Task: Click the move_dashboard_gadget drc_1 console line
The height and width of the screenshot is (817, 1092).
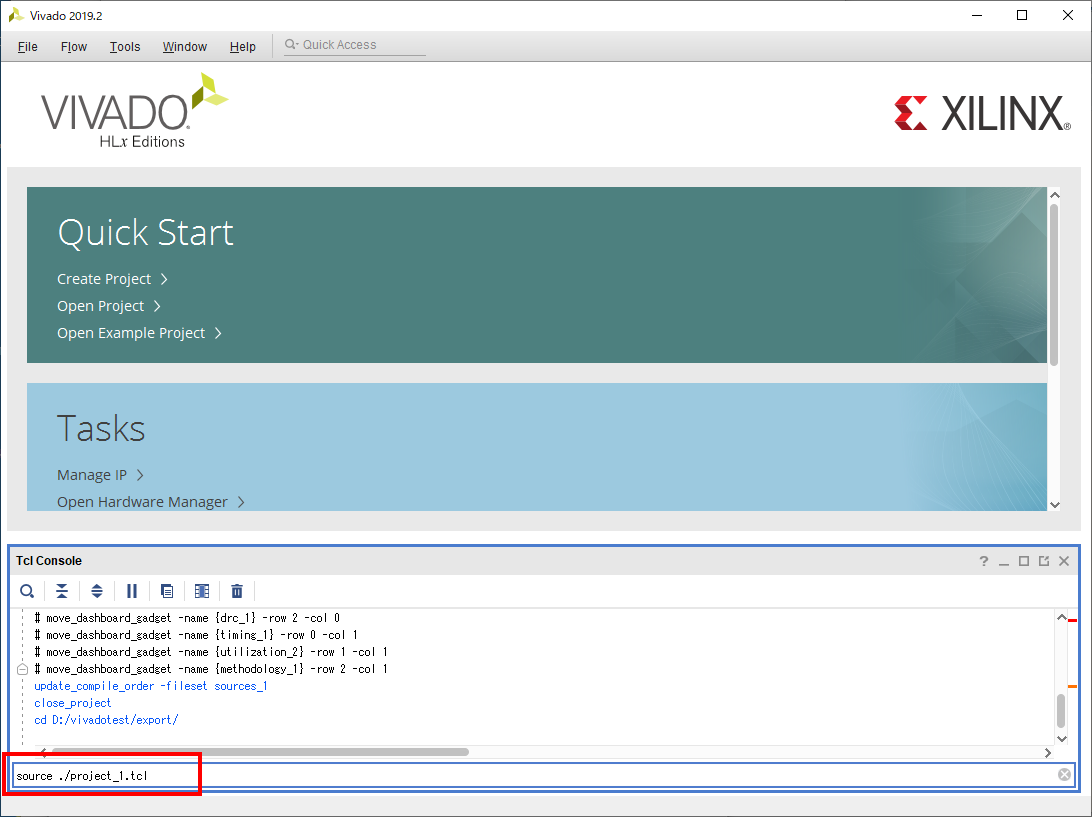Action: click(x=187, y=618)
